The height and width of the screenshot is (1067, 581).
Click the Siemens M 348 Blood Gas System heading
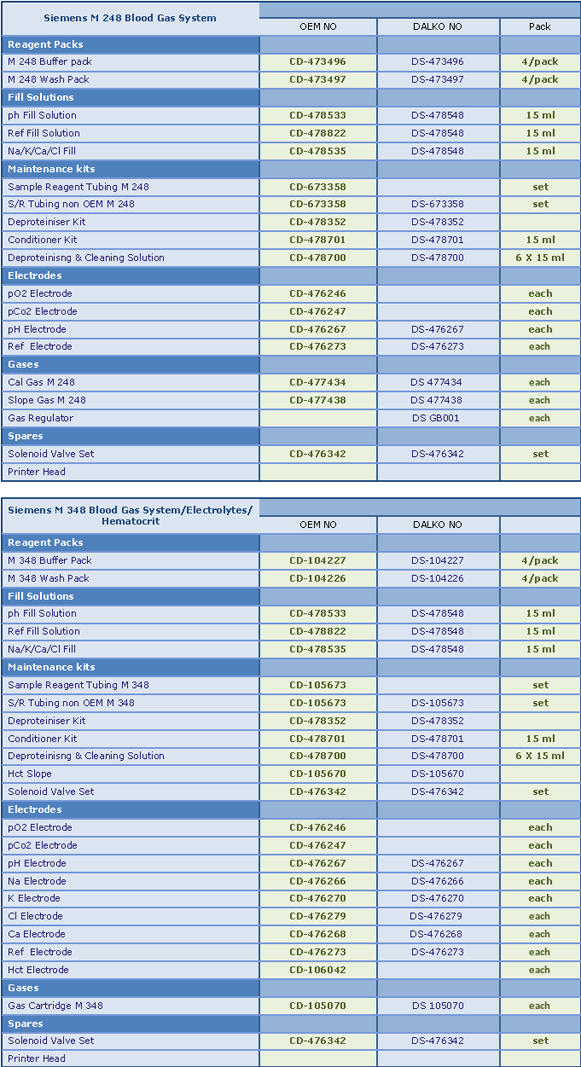point(130,516)
